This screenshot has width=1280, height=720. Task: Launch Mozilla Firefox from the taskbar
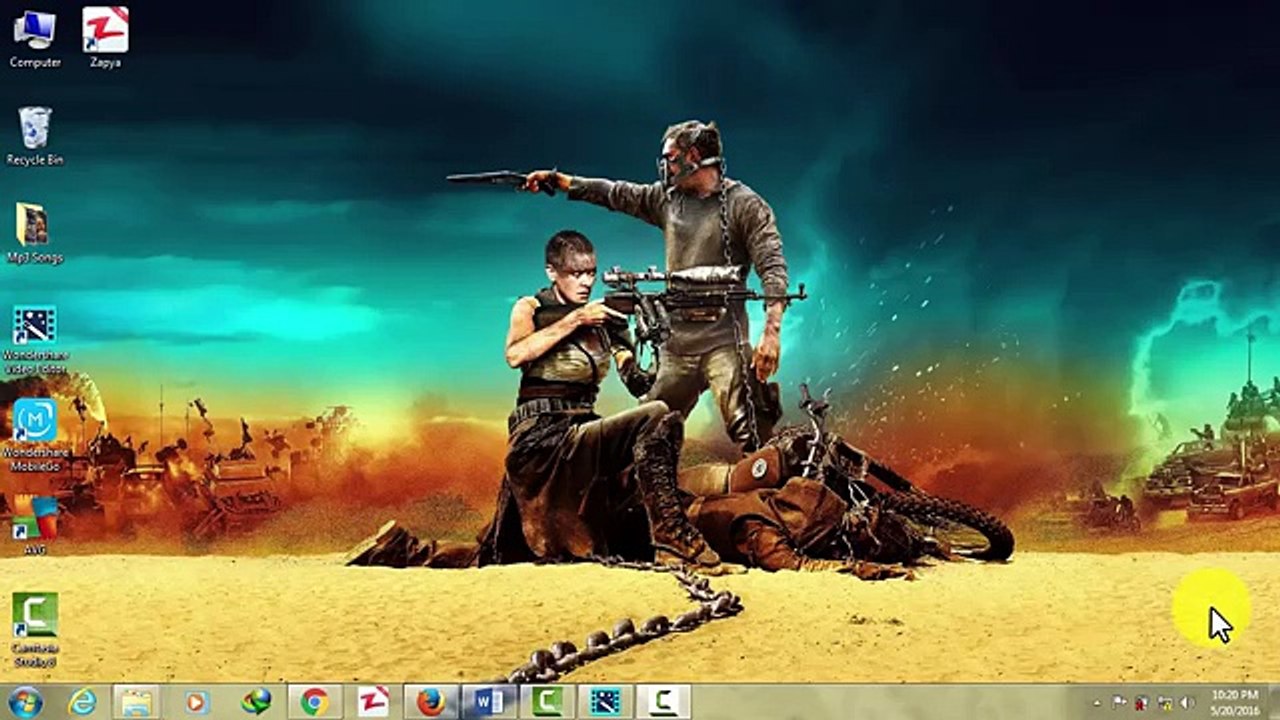click(x=431, y=702)
